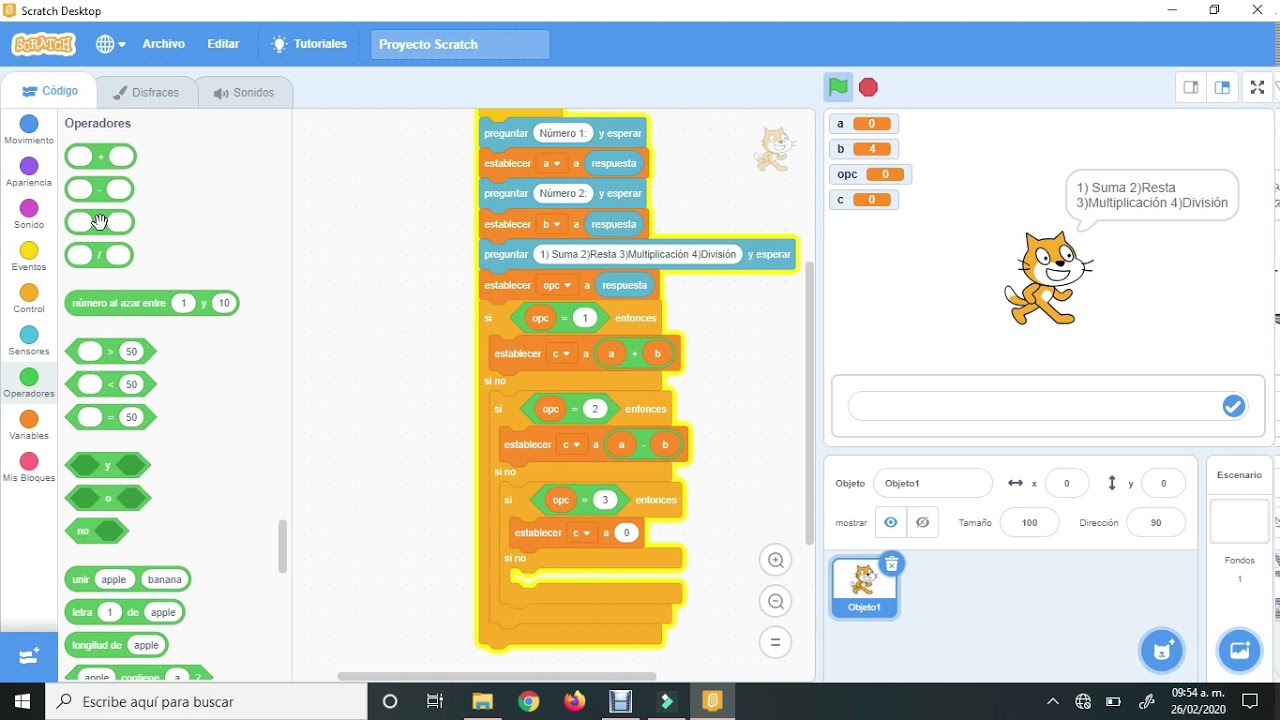
Task: Click the sprite x position field
Action: tap(1067, 483)
